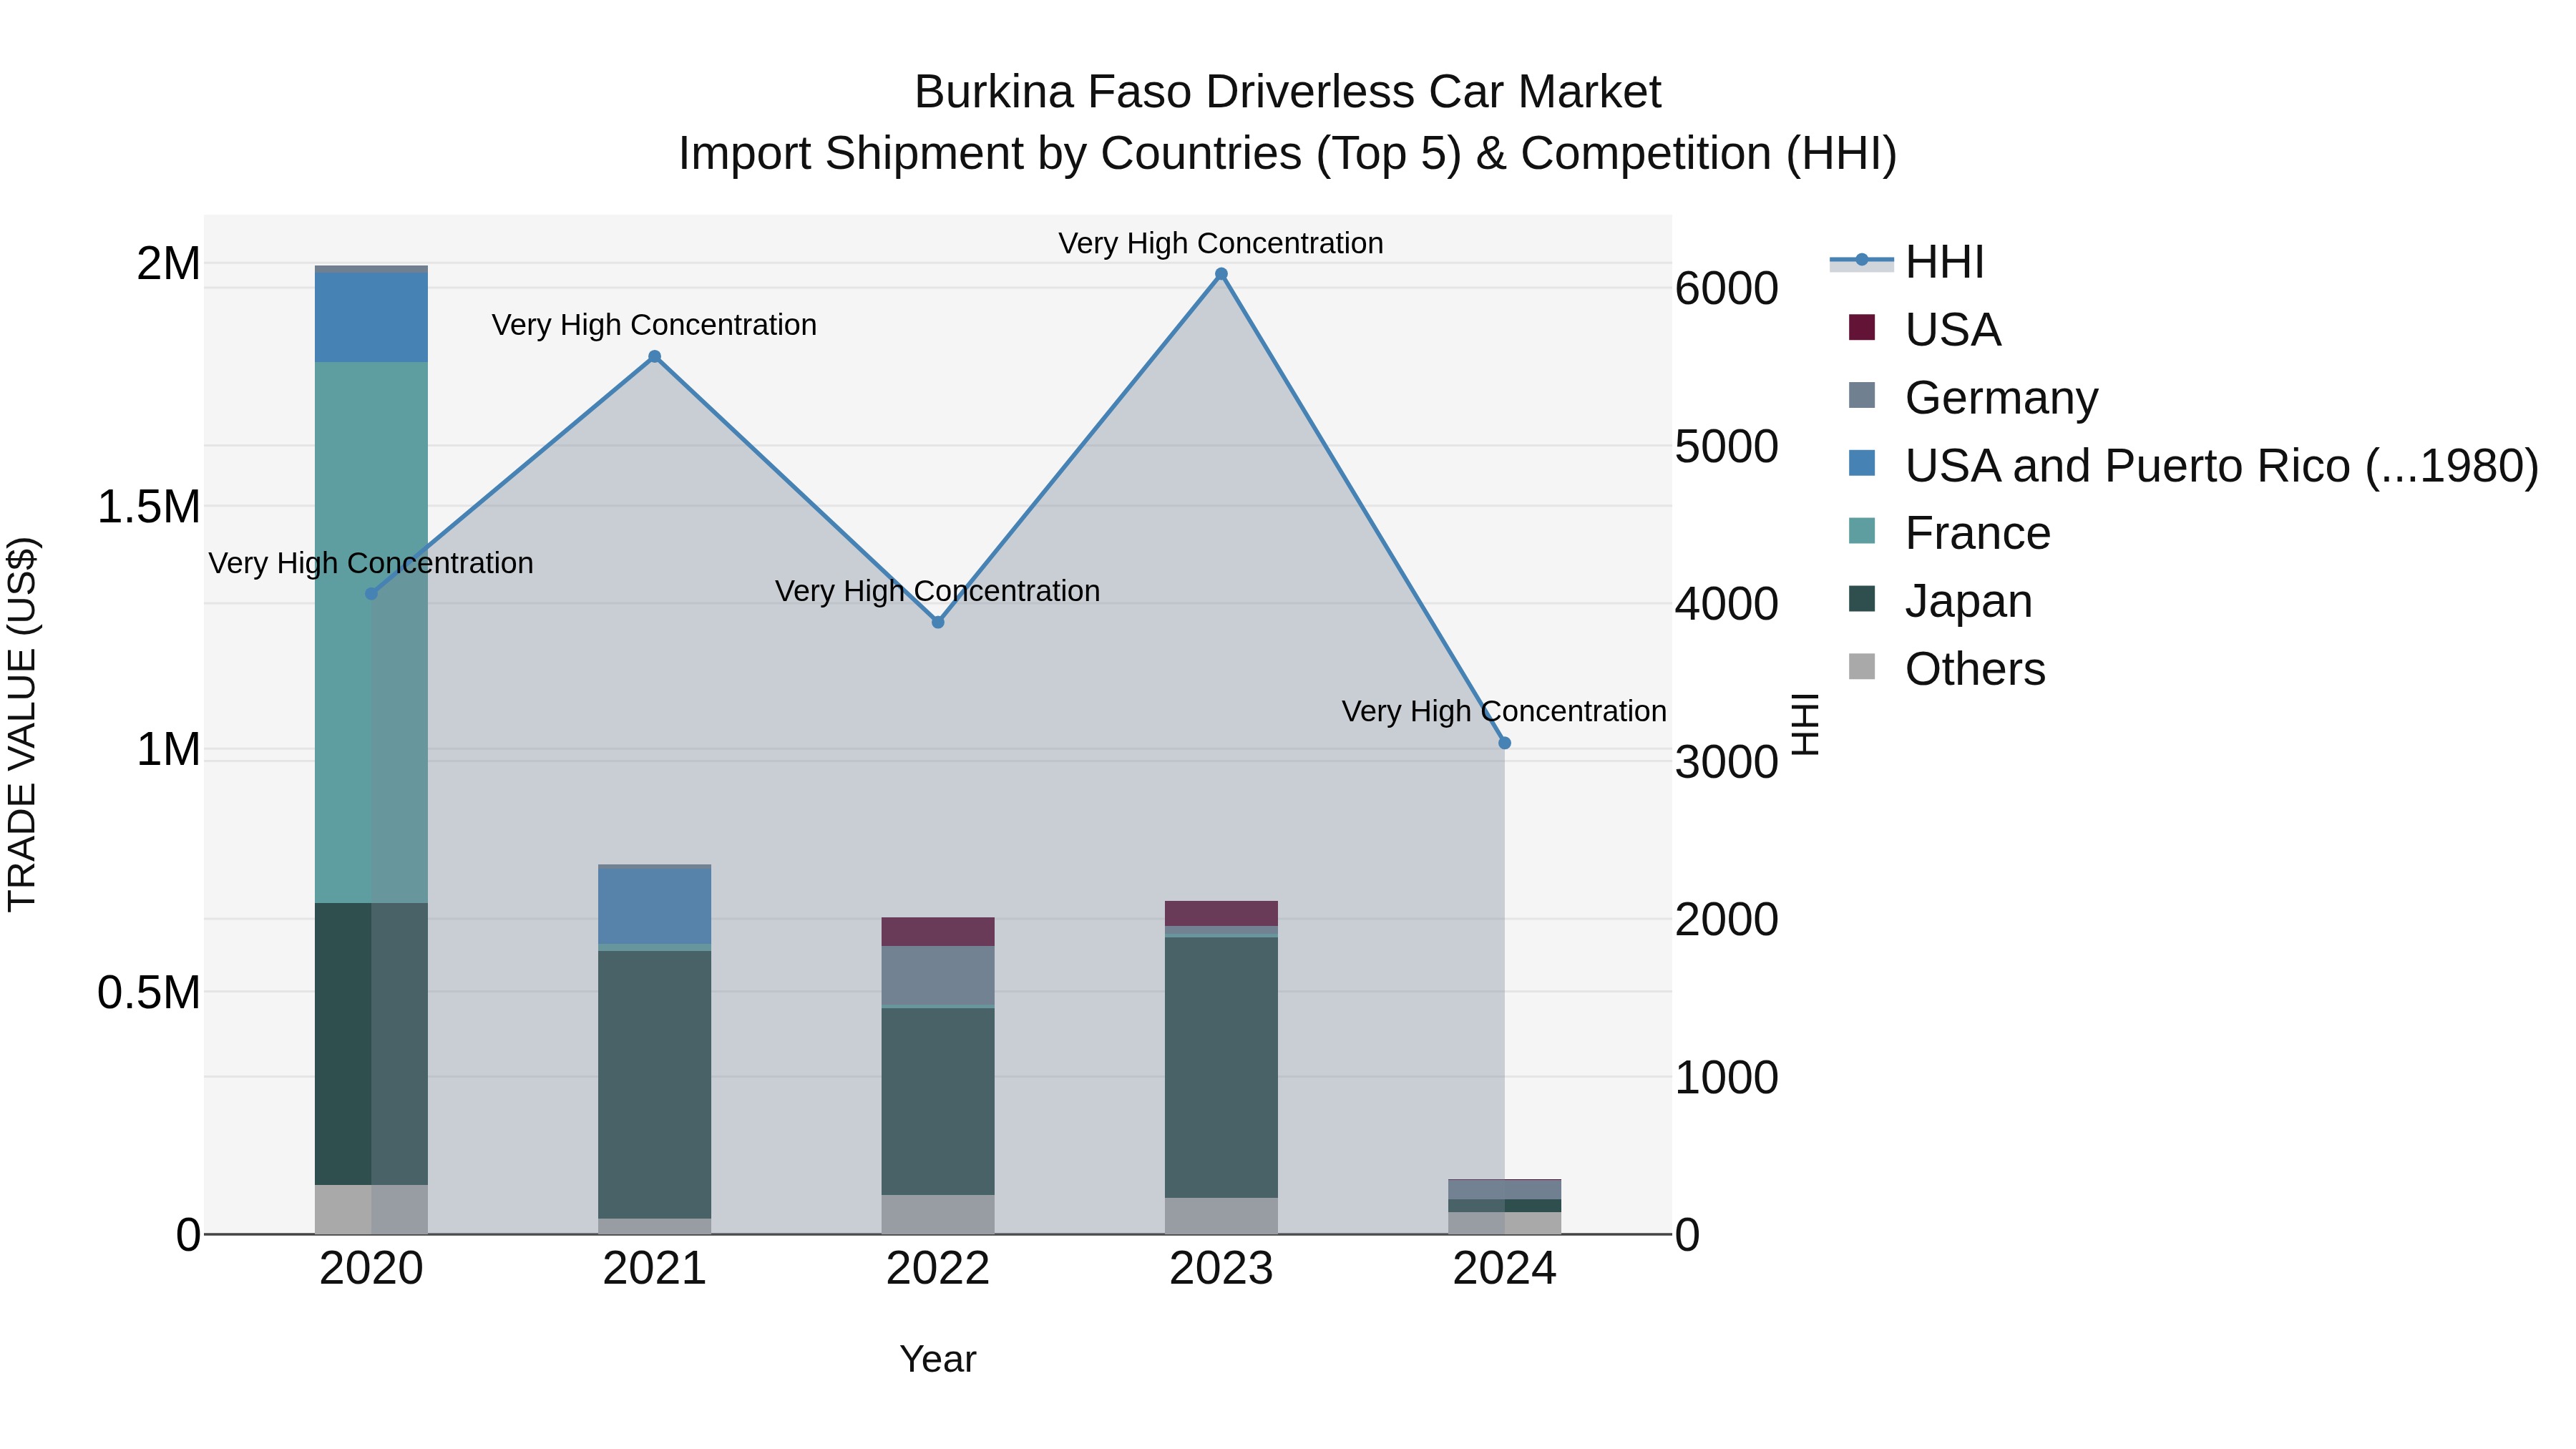This screenshot has width=2576, height=1449.
Task: Click the Others segment of the 2022 bar
Action: point(938,1215)
